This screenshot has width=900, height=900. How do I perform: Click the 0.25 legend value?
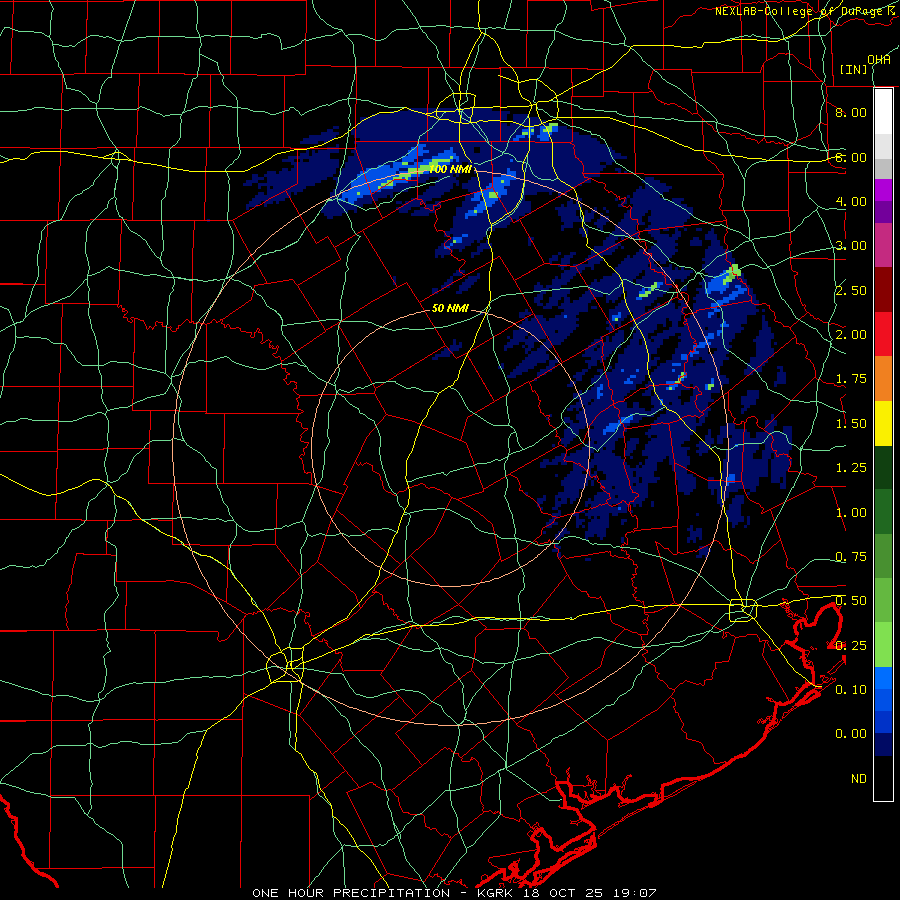pyautogui.click(x=851, y=646)
